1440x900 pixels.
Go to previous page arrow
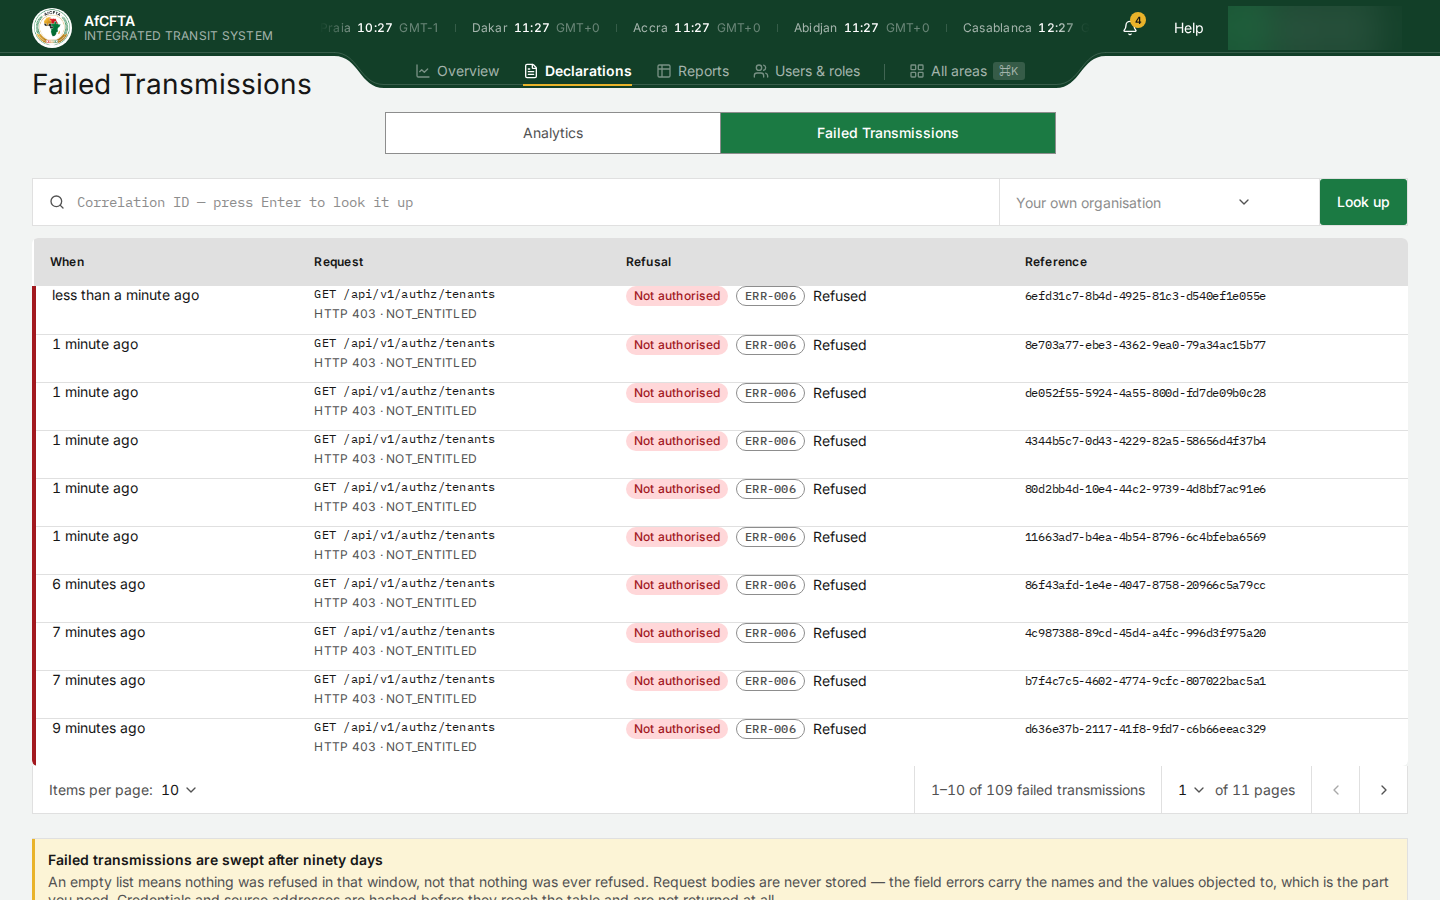point(1336,790)
